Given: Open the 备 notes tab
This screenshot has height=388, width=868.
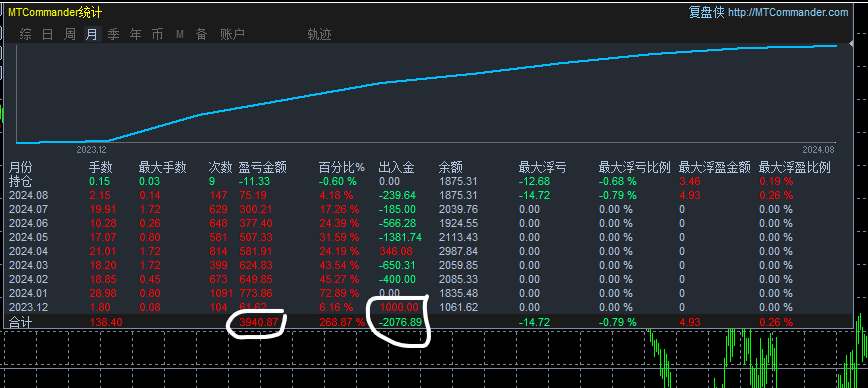Looking at the screenshot, I should click(201, 34).
